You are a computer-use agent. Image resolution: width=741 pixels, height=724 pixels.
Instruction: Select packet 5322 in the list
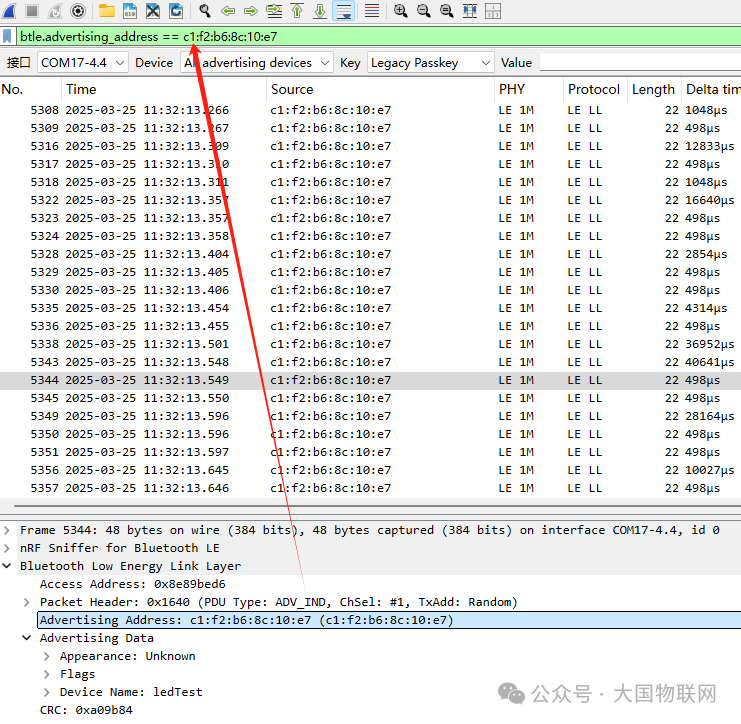(370, 200)
